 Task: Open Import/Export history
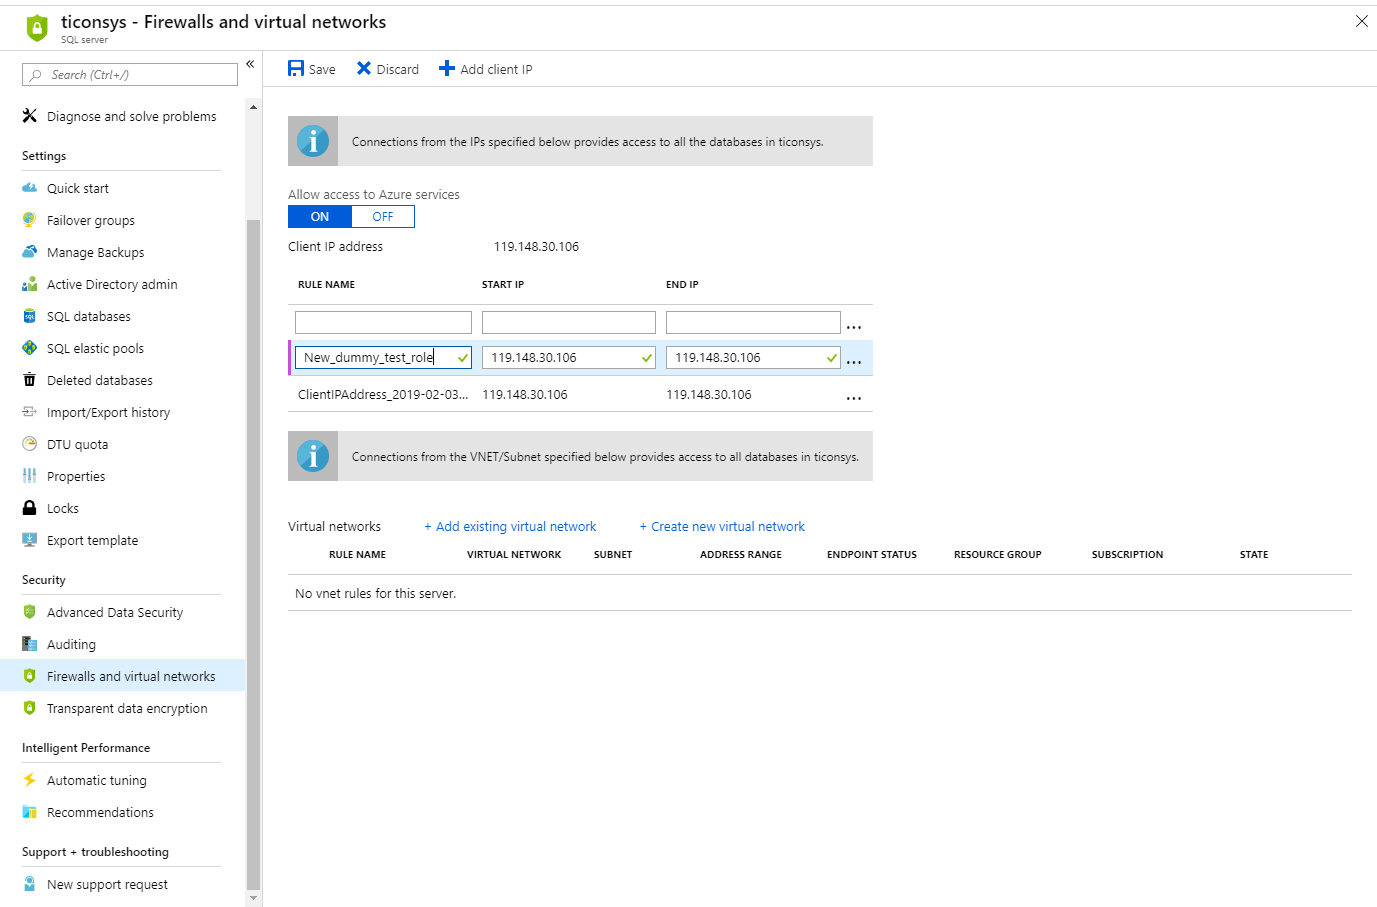[108, 412]
